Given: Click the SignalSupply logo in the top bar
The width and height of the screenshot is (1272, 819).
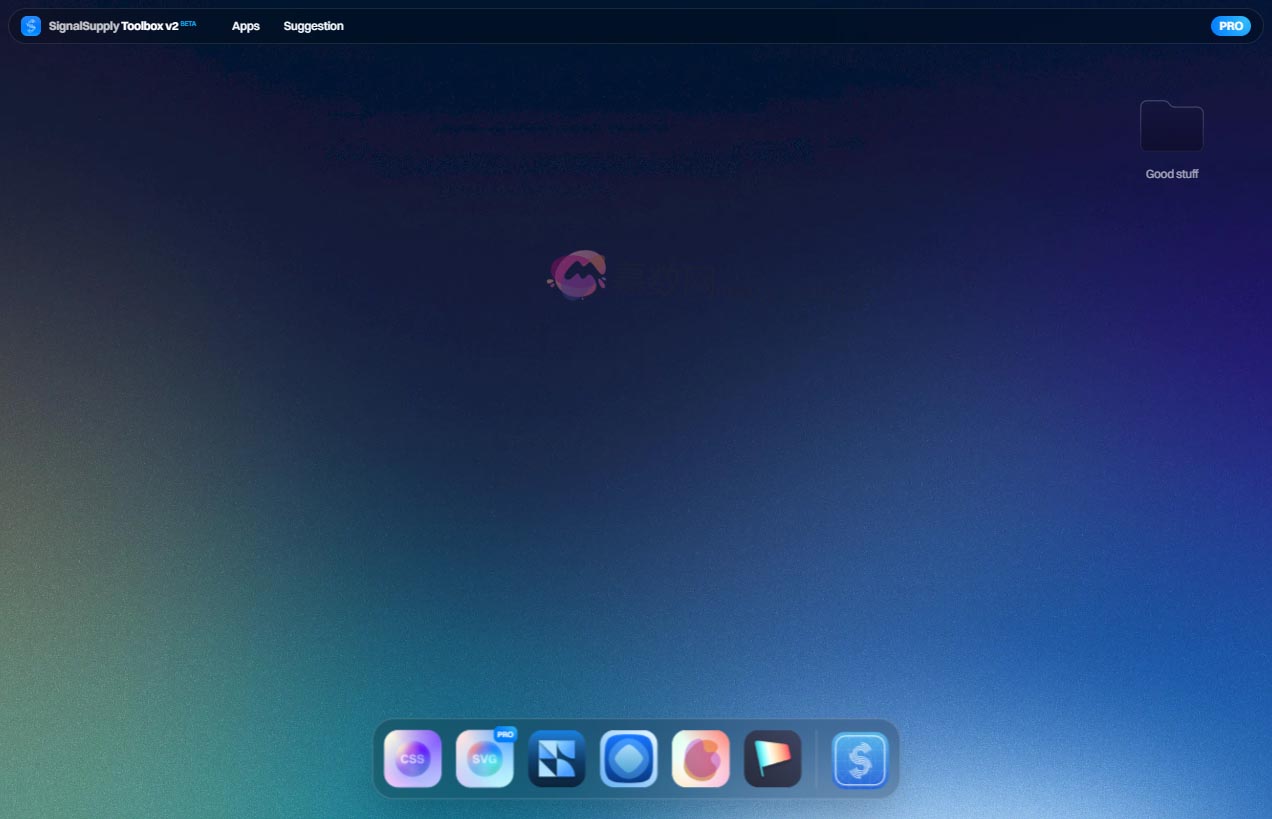Looking at the screenshot, I should click(30, 25).
